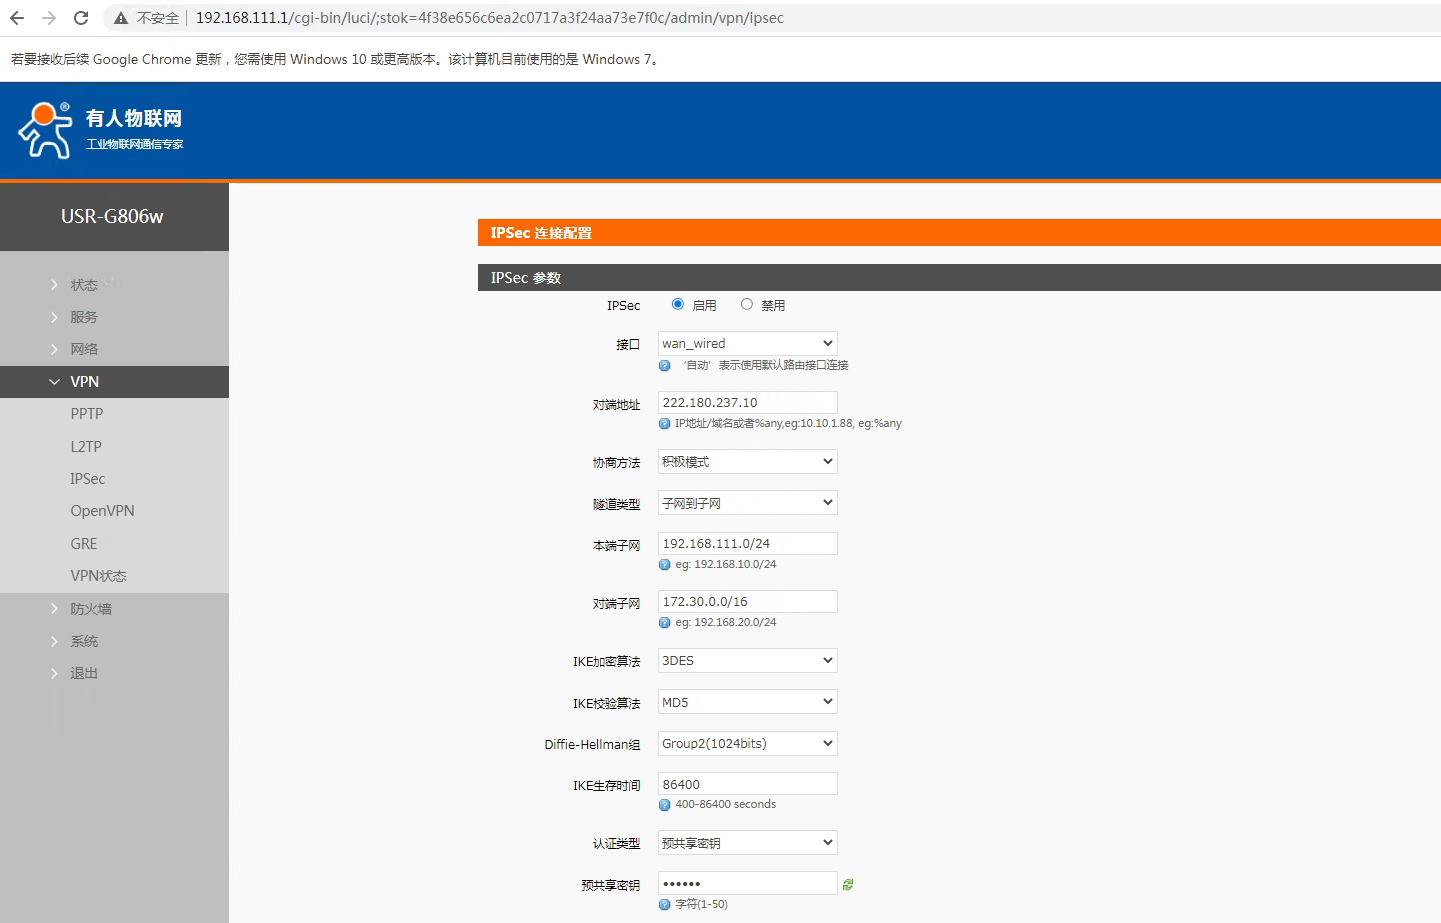Click the browser back arrow
Screen dimensions: 1441x923
[17, 18]
